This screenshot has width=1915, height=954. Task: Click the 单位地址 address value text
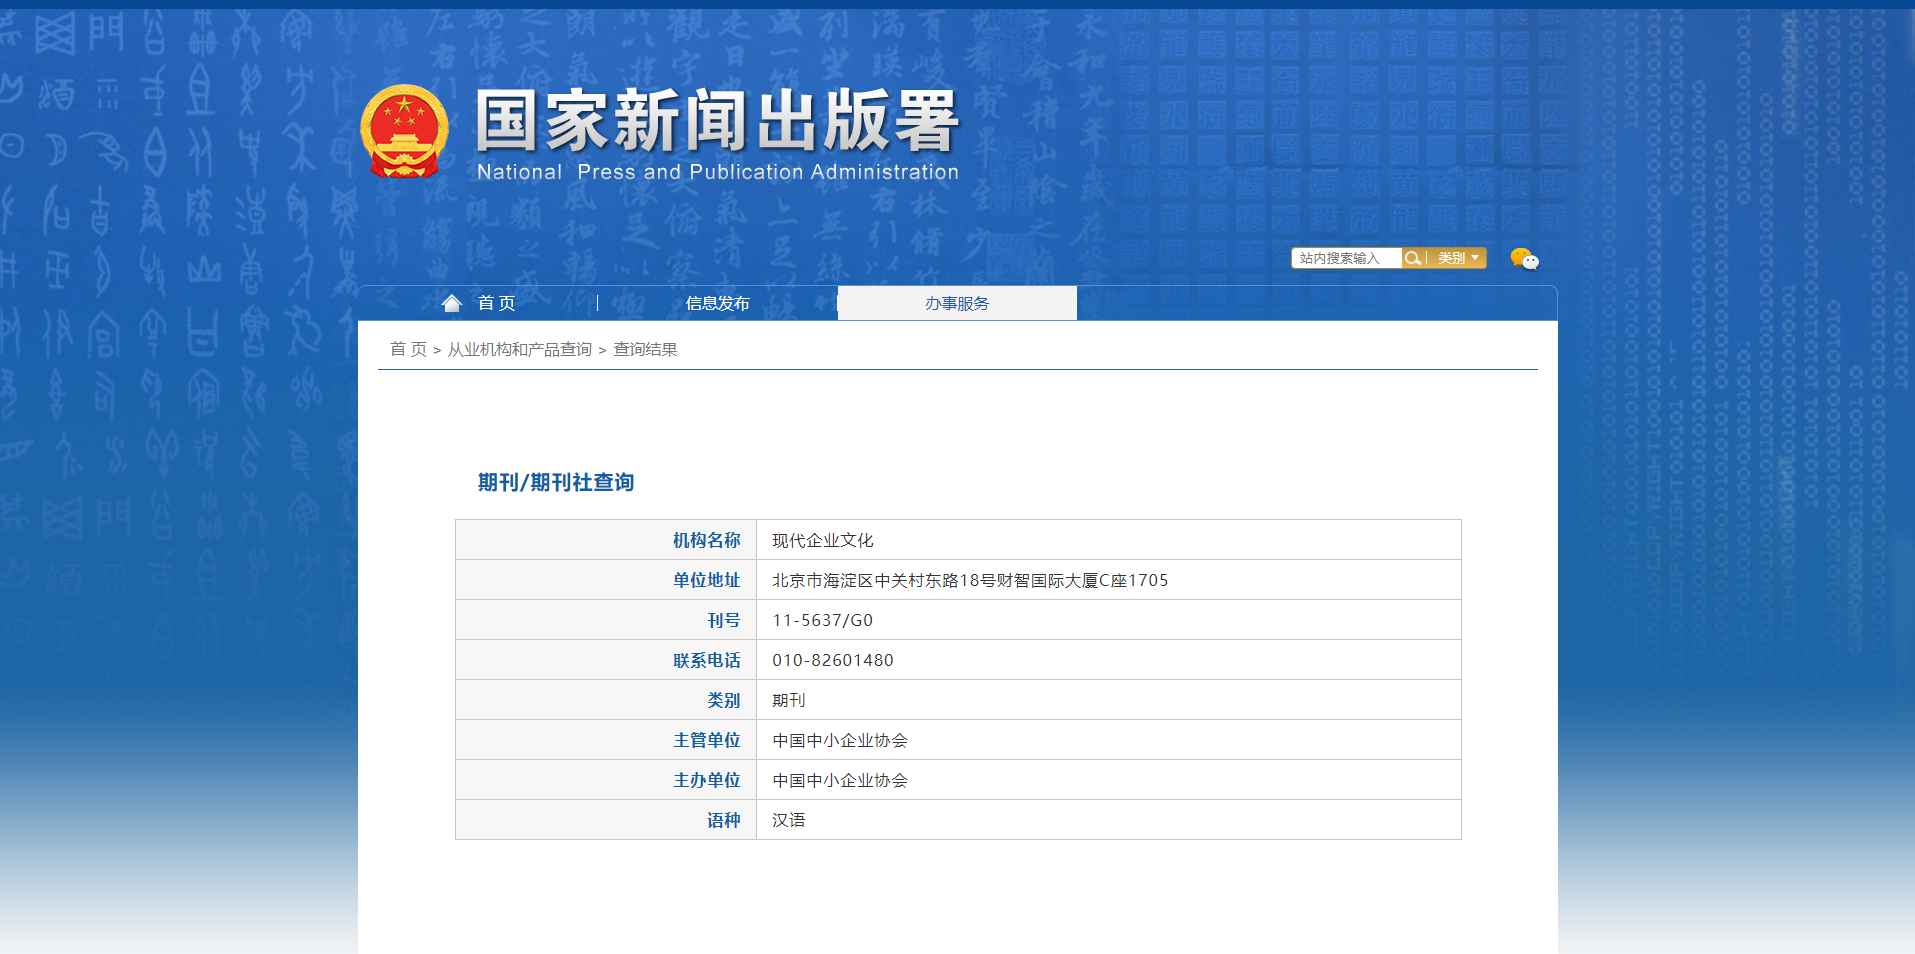970,580
